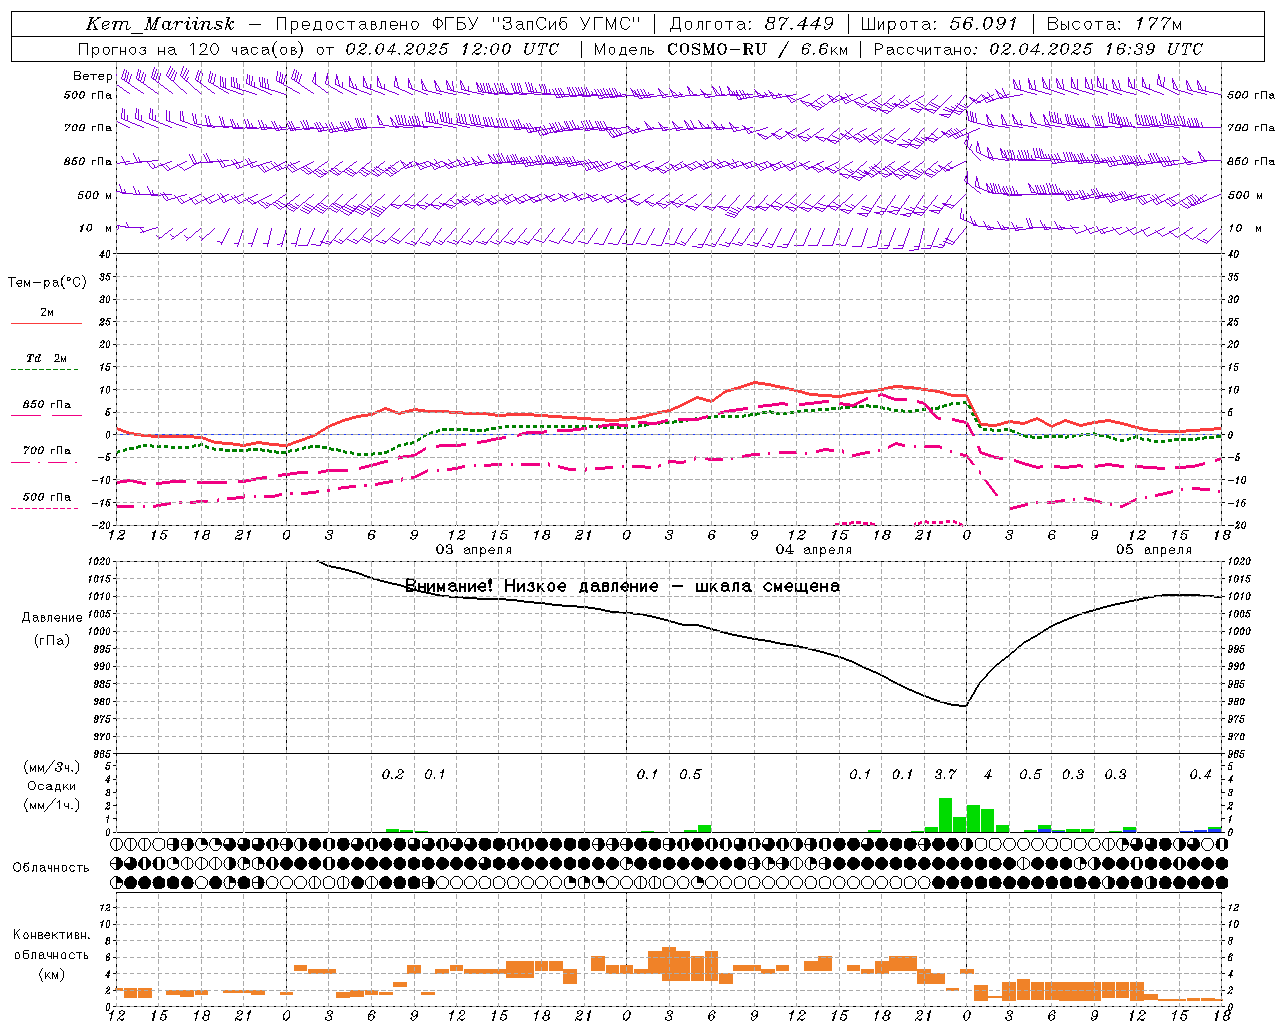Click the 'Конвективн.' convective cloud label
Screen dimensions: 1280x1024
point(52,935)
